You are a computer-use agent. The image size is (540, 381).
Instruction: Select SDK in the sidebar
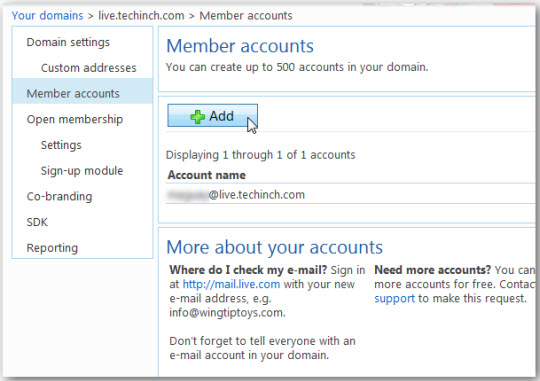pyautogui.click(x=37, y=222)
